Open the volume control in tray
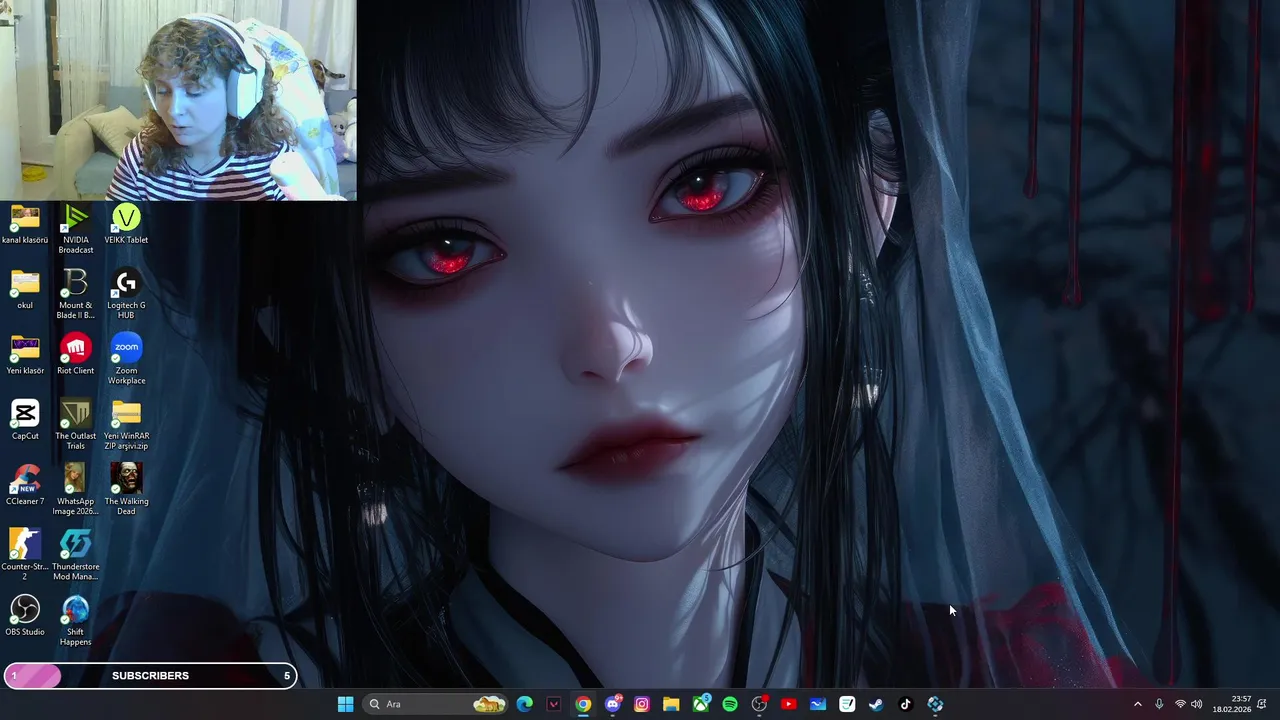 click(x=1196, y=704)
